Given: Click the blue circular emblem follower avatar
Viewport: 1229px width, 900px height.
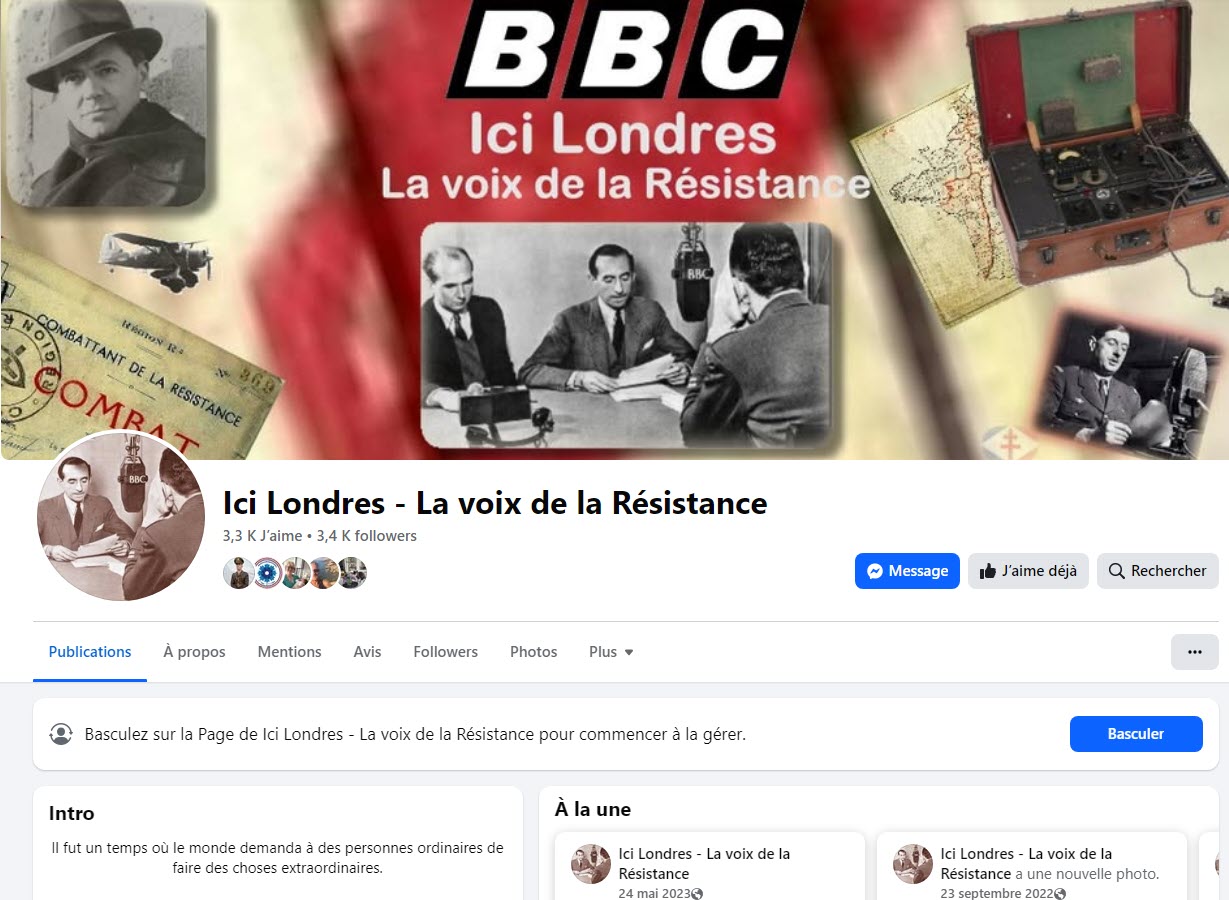Looking at the screenshot, I should click(x=266, y=573).
